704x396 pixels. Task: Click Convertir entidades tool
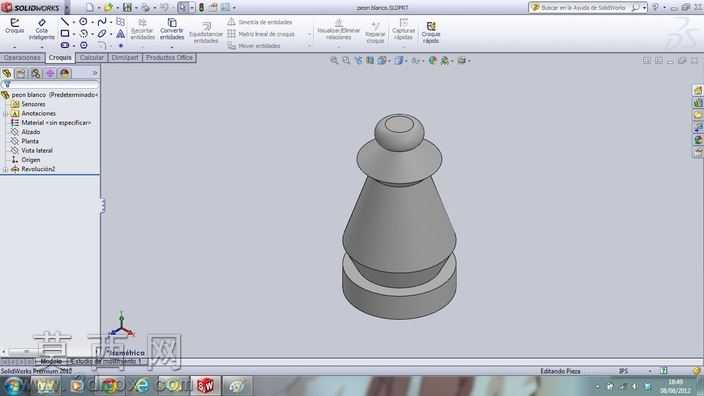(x=172, y=29)
